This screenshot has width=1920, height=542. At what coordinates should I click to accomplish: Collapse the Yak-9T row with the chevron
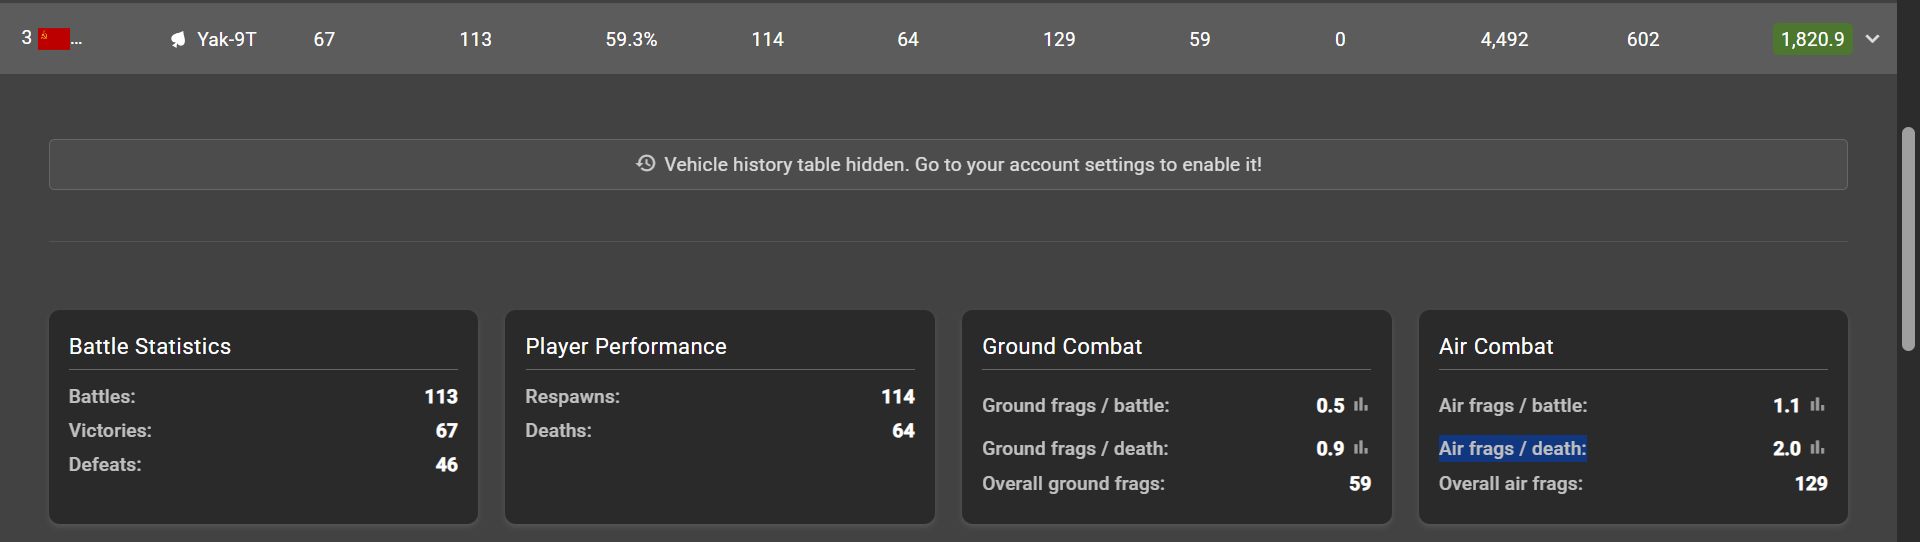[1873, 39]
